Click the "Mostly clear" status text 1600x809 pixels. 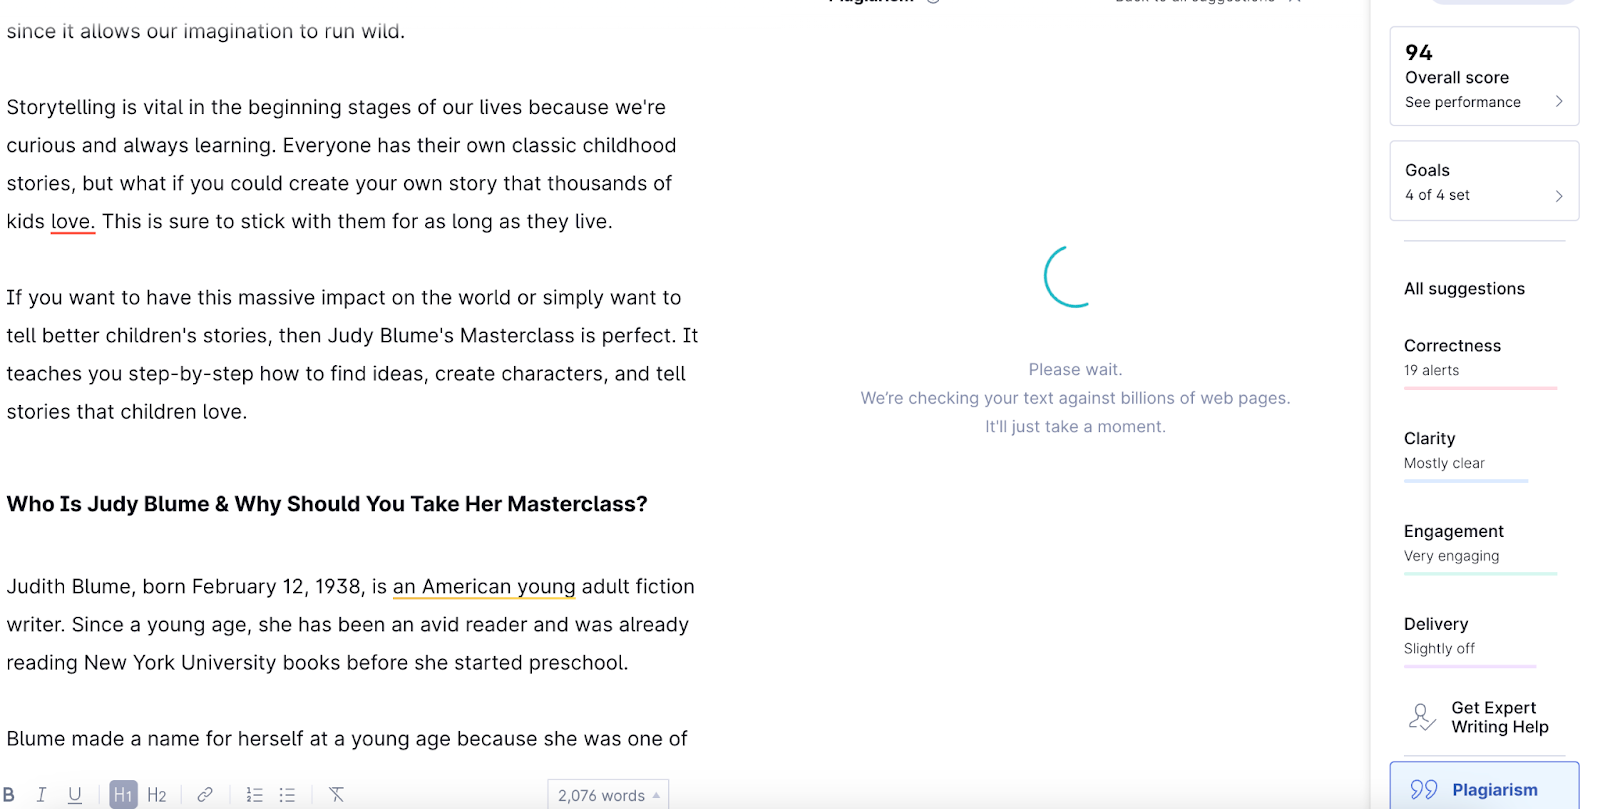click(x=1444, y=463)
